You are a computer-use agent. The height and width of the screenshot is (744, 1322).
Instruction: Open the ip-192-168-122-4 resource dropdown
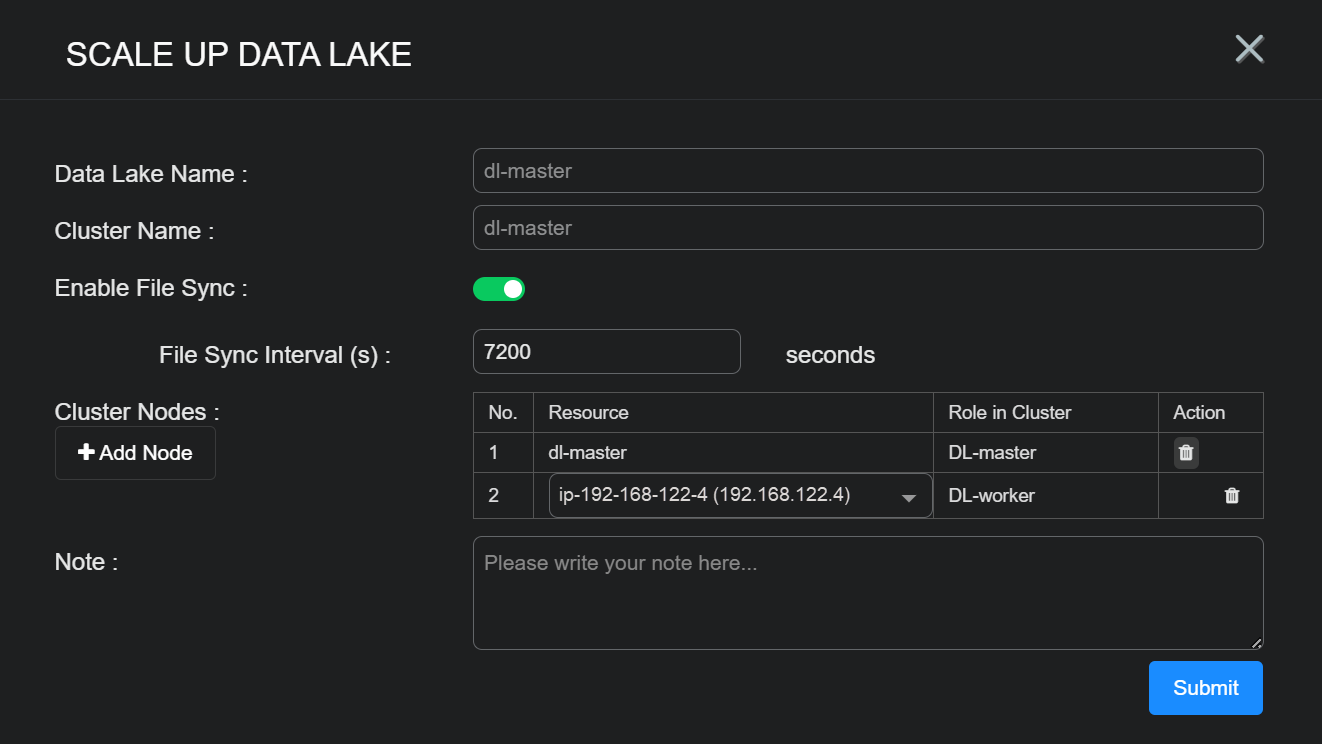tap(740, 496)
